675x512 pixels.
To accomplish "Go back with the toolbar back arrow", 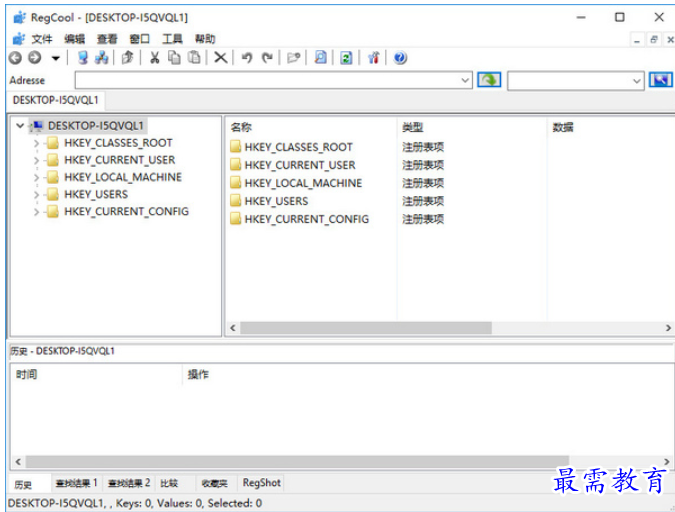I will (x=15, y=58).
